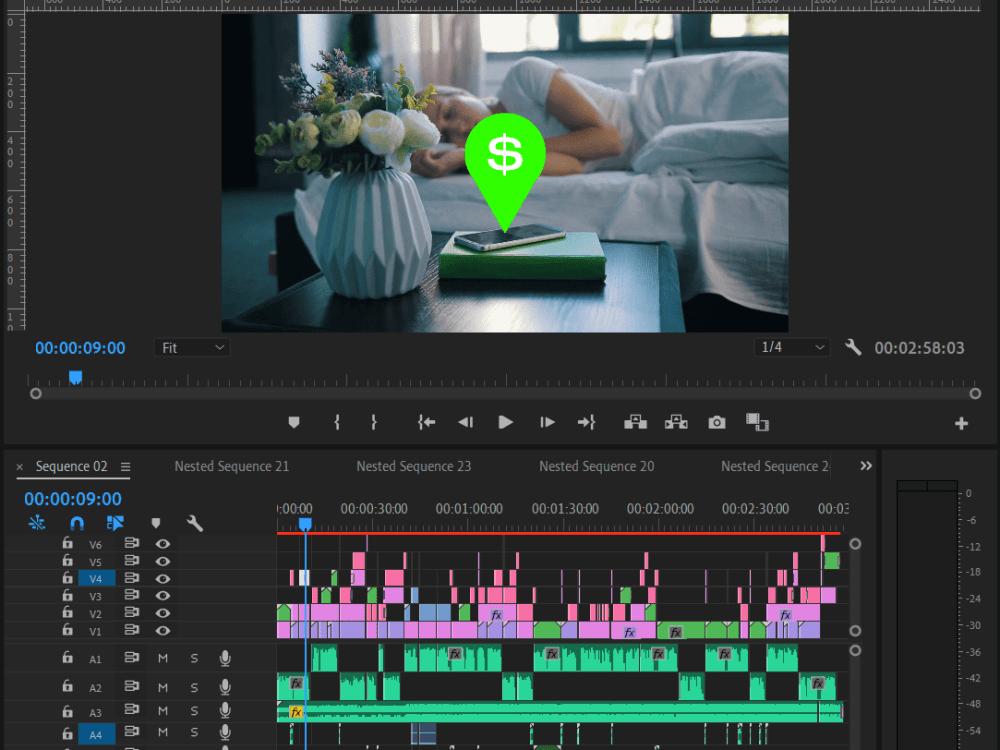This screenshot has width=1000, height=750.
Task: Mute audio track A2
Action: pos(163,688)
